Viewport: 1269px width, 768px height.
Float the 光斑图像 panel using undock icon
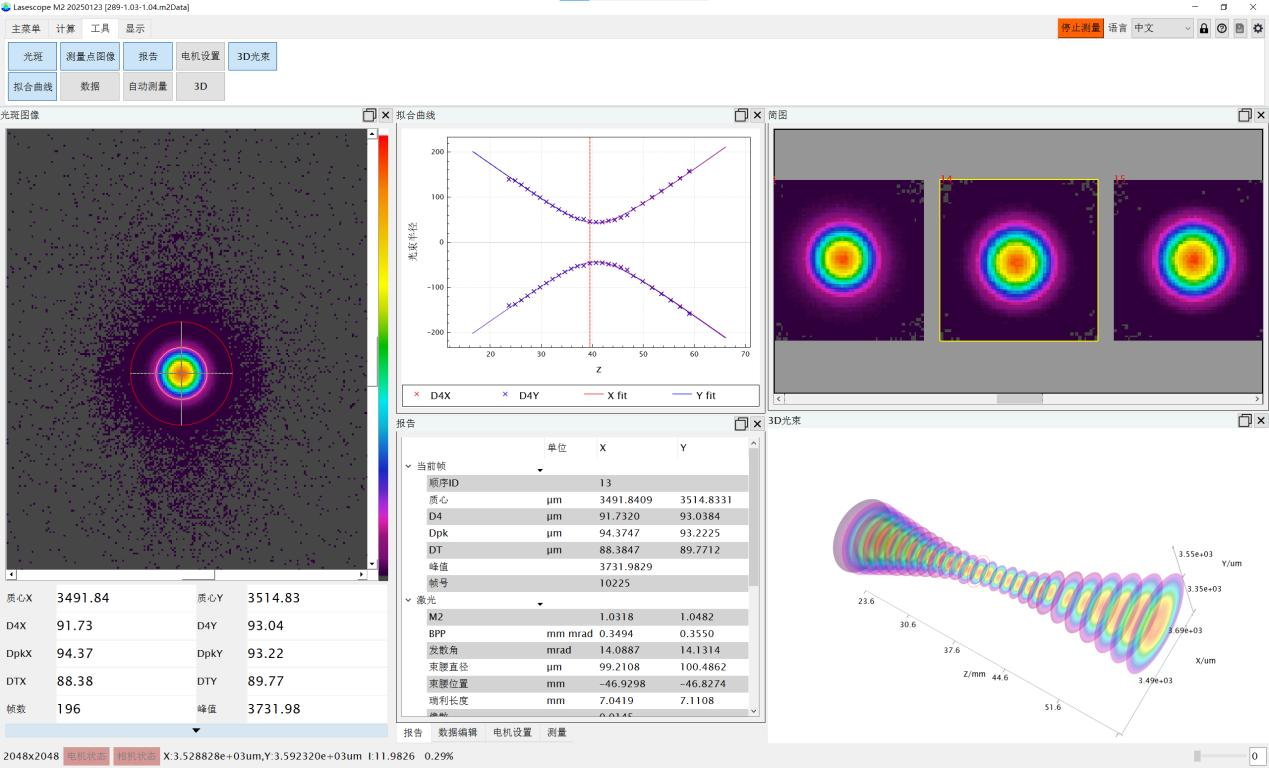tap(369, 115)
